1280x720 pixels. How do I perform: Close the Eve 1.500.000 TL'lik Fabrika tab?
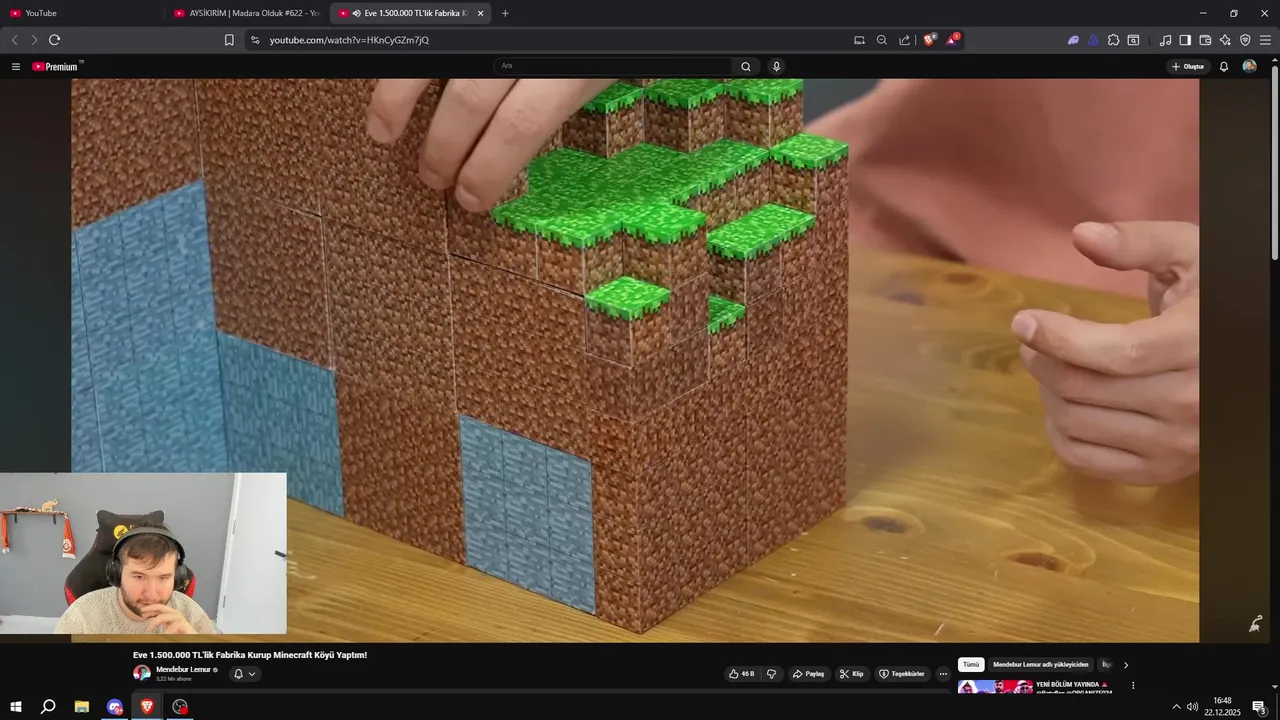(x=480, y=13)
